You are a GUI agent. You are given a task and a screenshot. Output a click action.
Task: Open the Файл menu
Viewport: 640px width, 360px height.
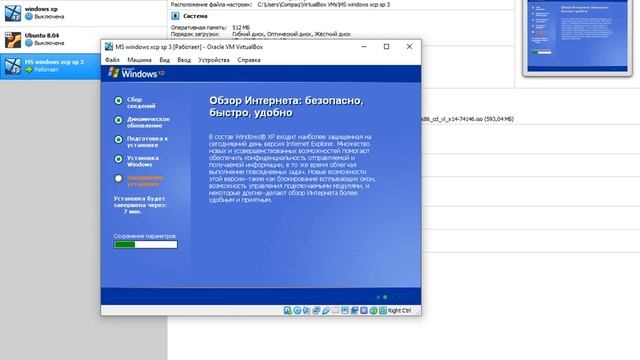[x=112, y=60]
